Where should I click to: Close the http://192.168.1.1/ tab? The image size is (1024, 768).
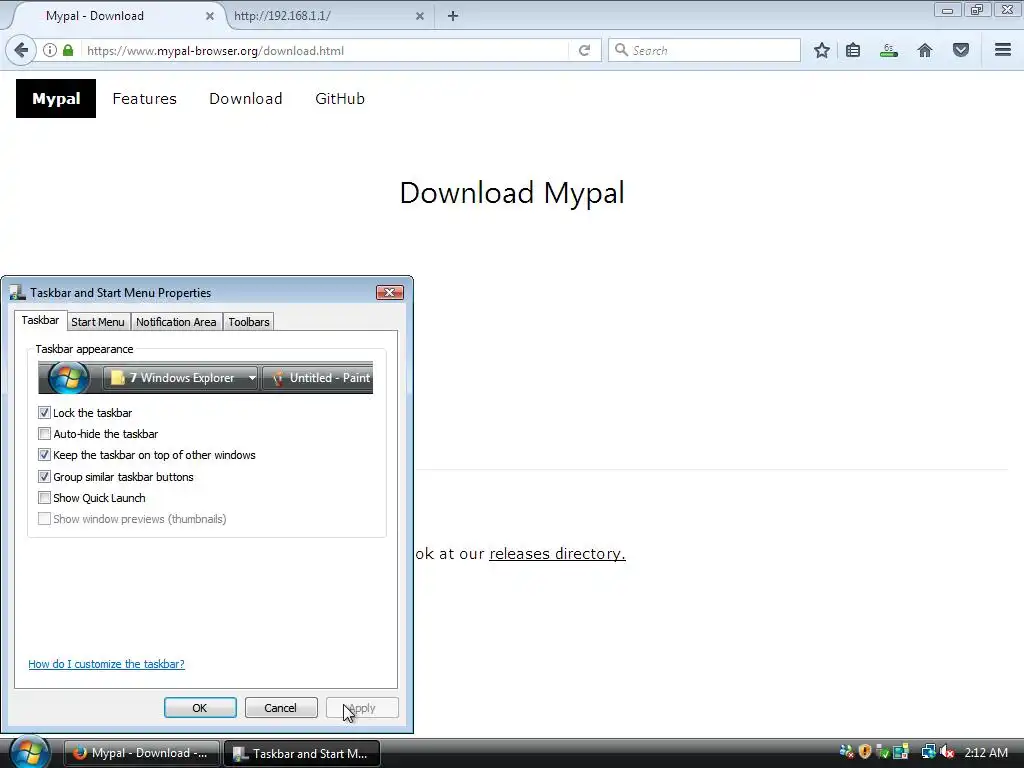(420, 16)
